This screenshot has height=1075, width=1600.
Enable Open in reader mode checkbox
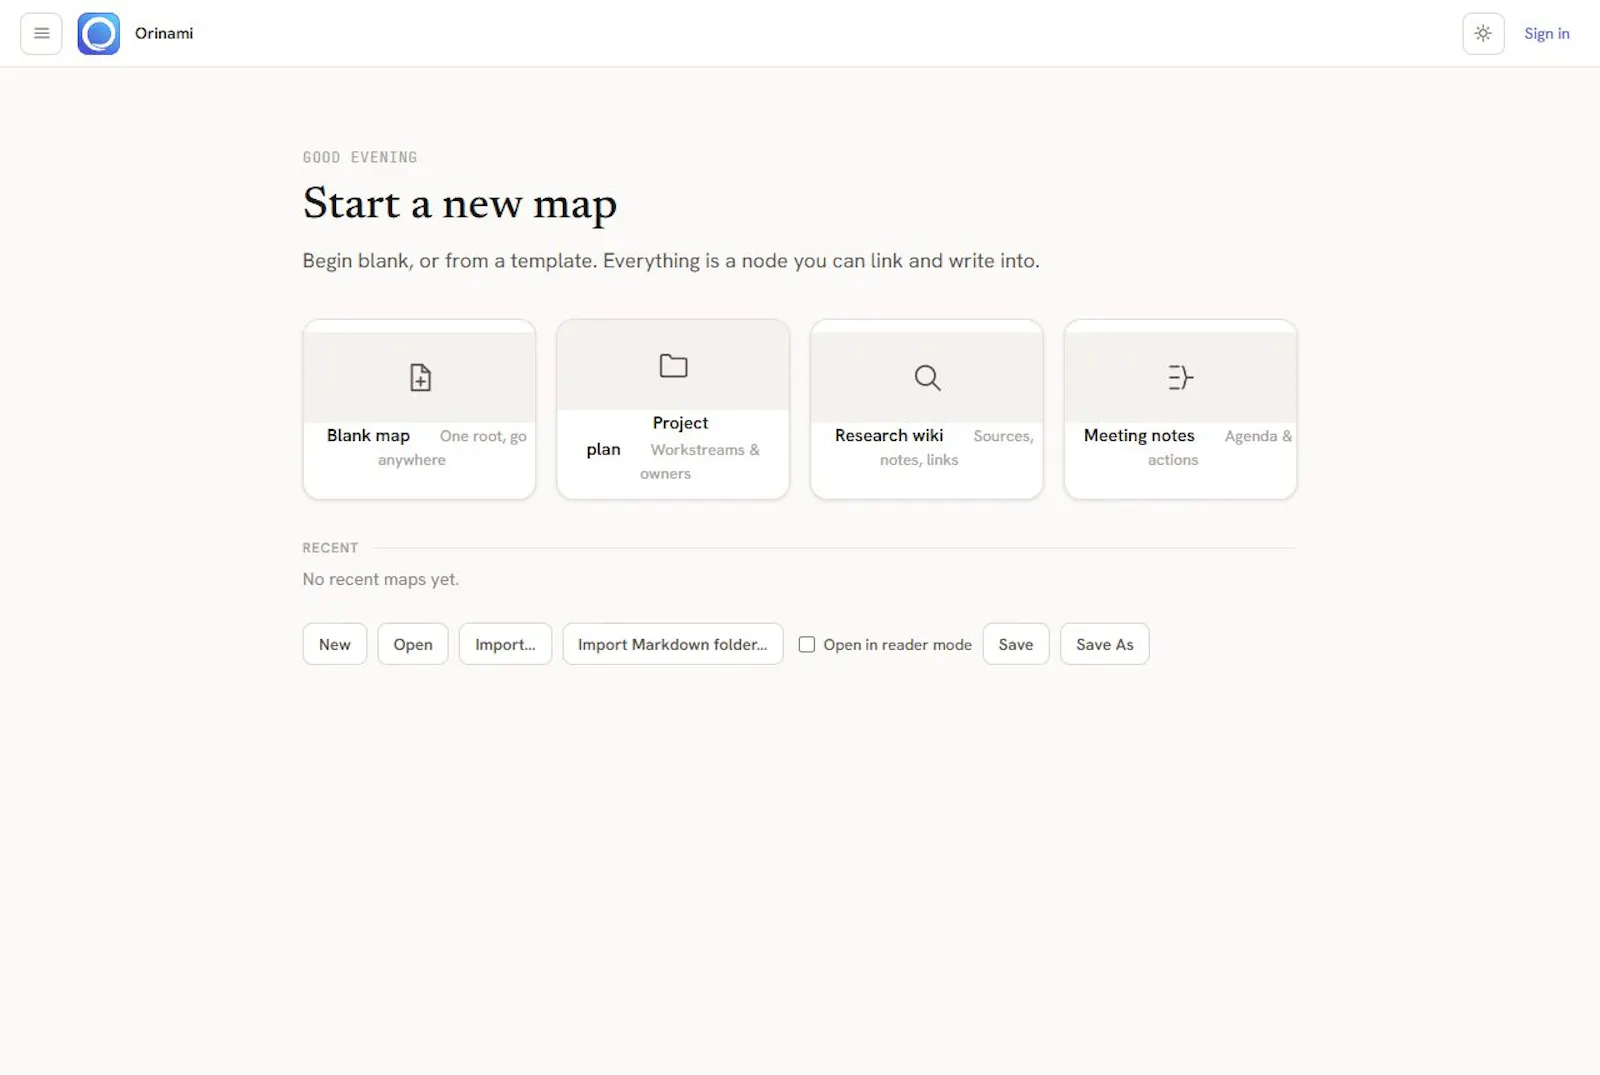point(806,644)
